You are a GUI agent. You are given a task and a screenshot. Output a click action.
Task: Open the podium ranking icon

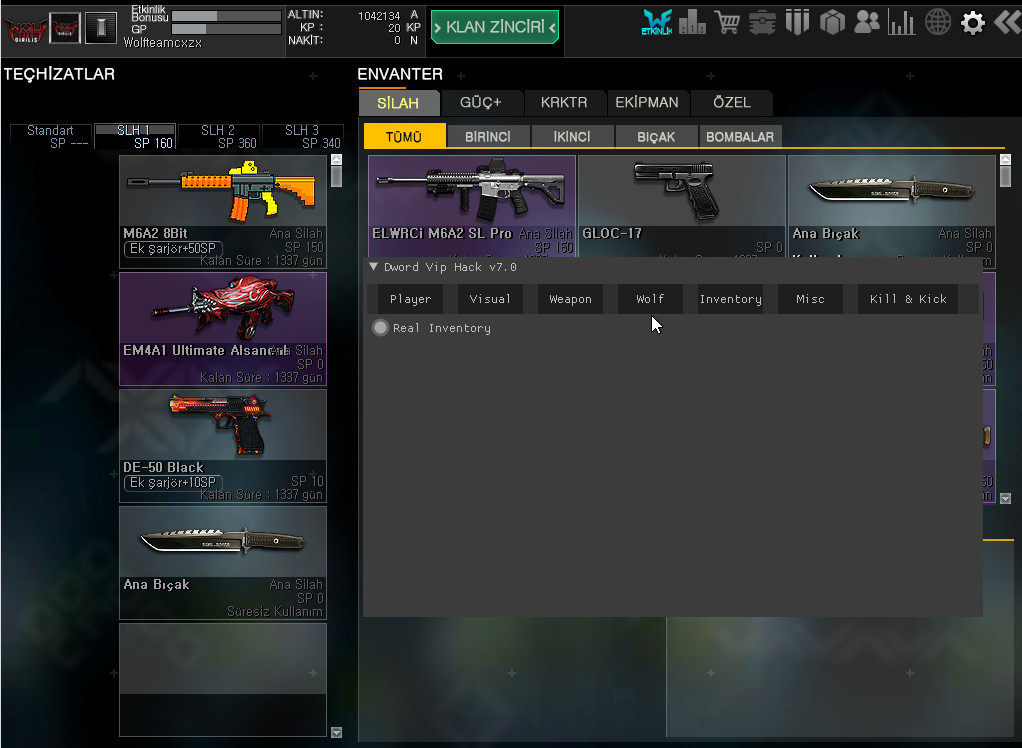pyautogui.click(x=692, y=22)
